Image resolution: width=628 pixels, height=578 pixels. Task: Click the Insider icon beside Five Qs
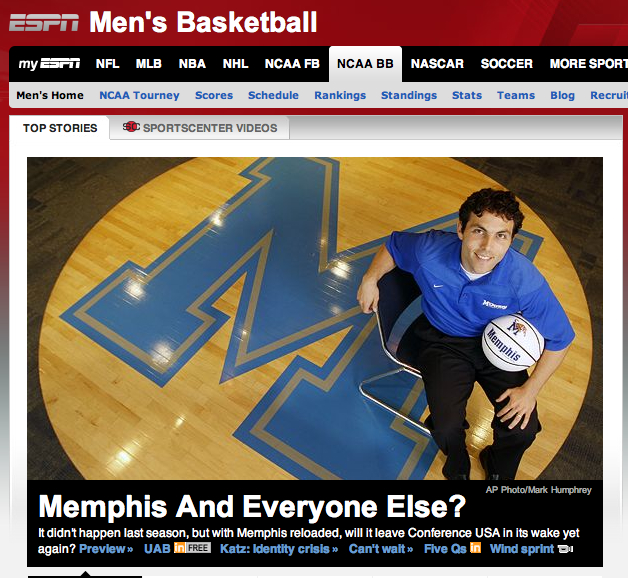click(475, 548)
